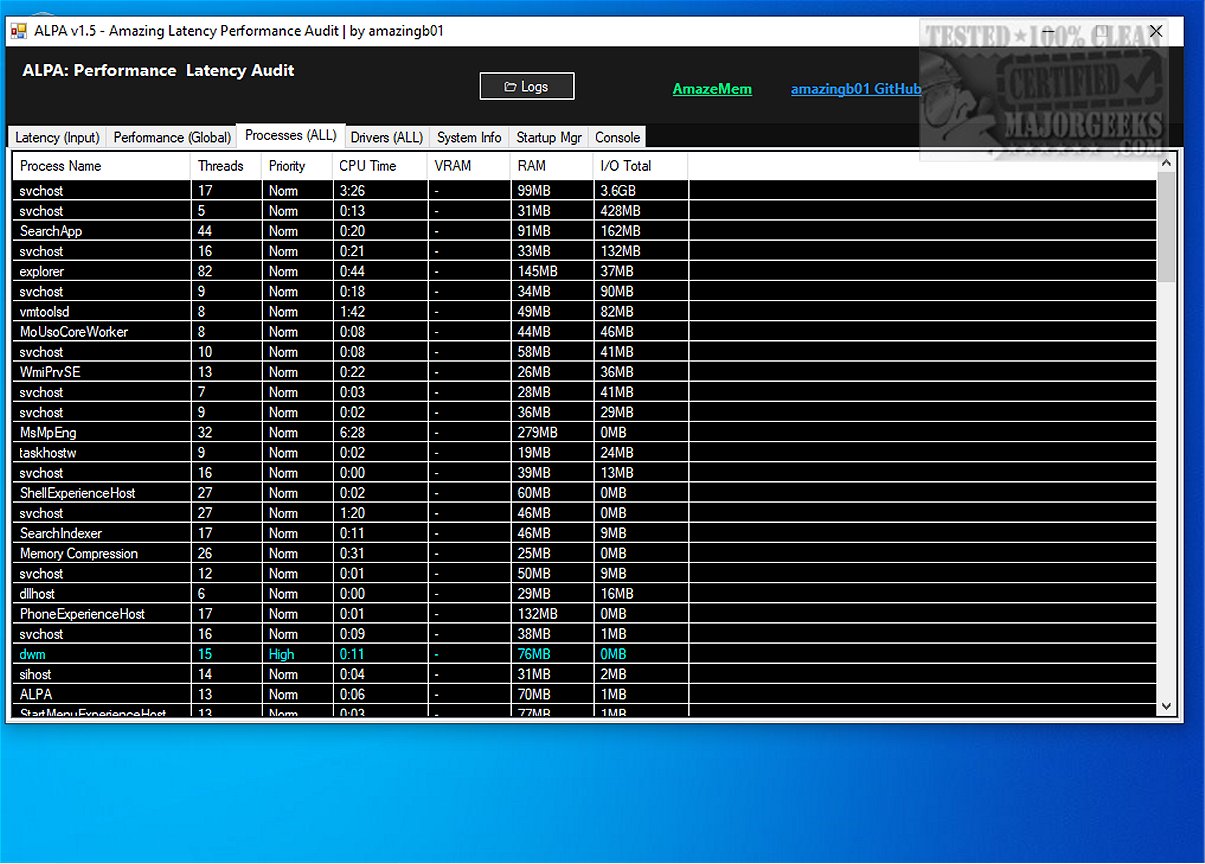Click the 428MB I/O Total value
The width and height of the screenshot is (1205, 864).
tap(620, 211)
